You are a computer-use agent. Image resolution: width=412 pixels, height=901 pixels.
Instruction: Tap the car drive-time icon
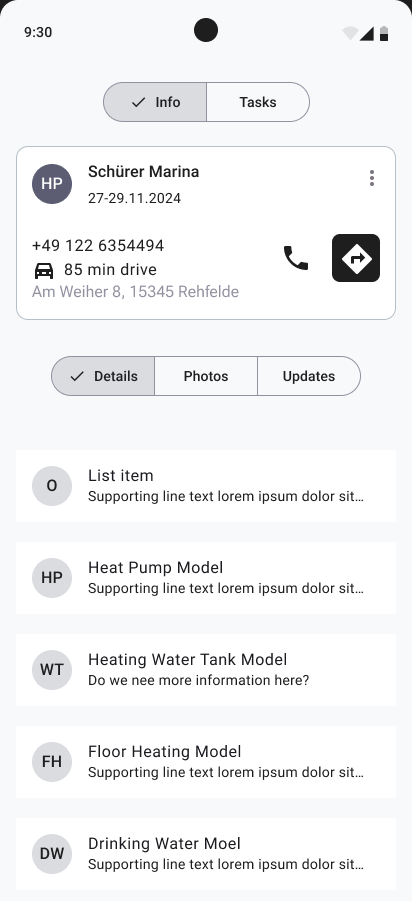pyautogui.click(x=44, y=270)
